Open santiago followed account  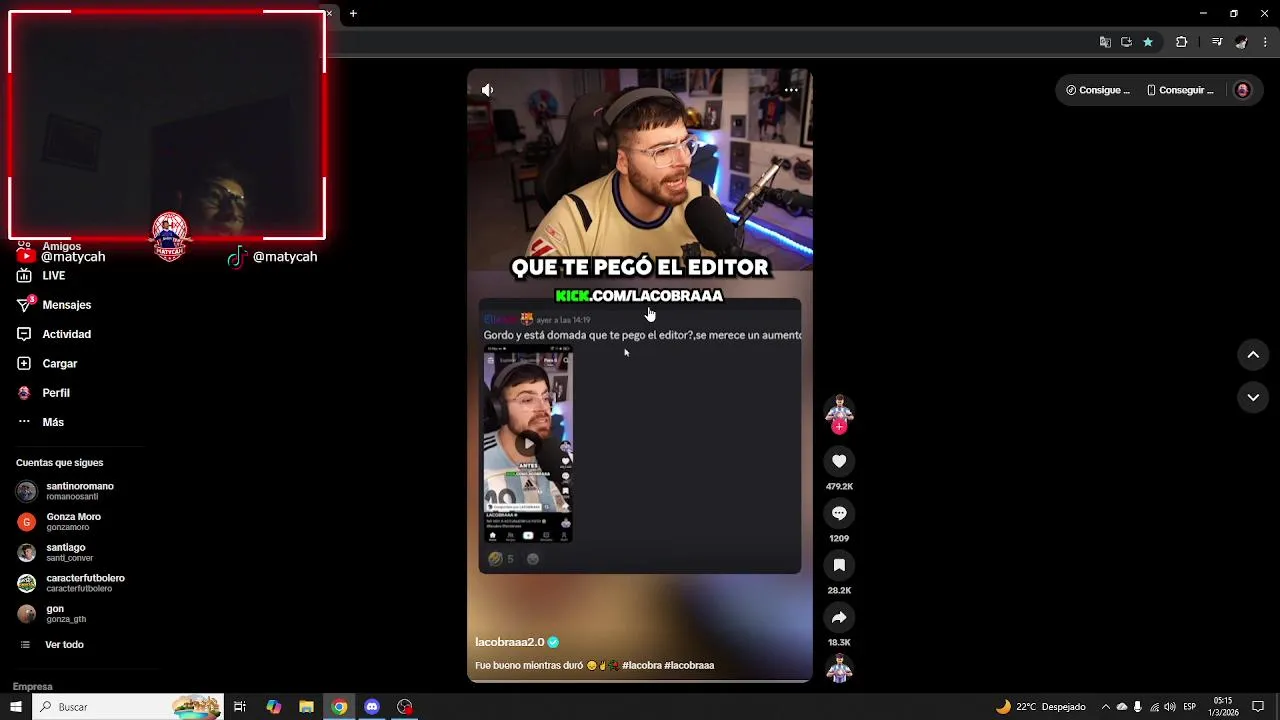click(56, 552)
